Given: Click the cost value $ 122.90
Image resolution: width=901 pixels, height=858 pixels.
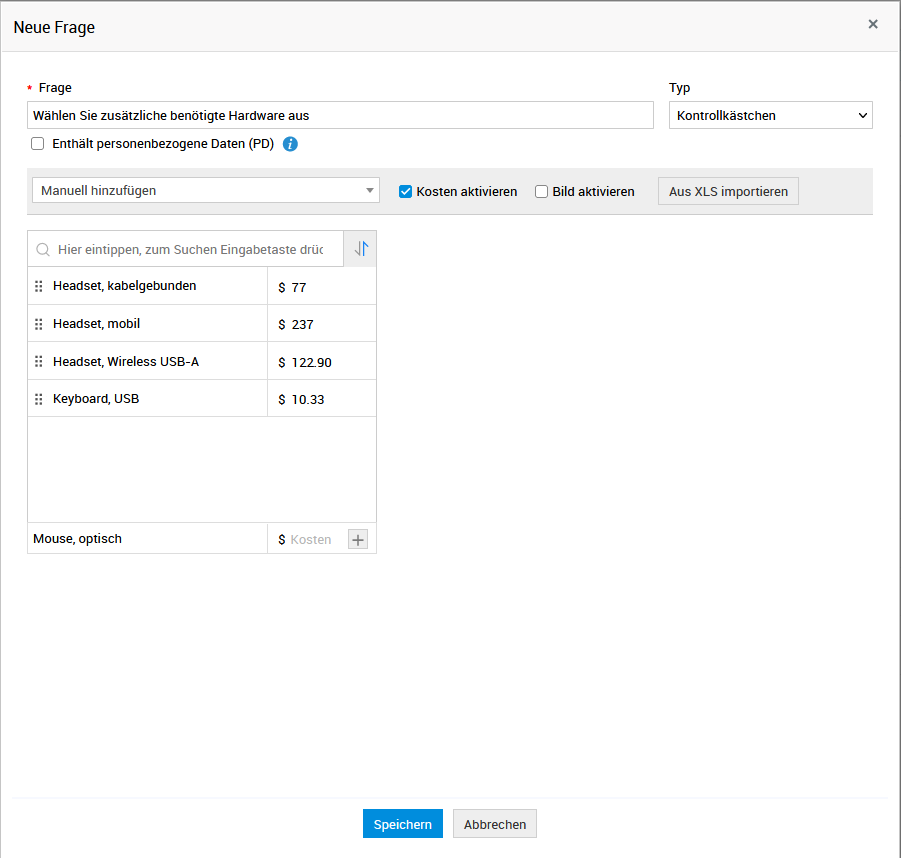Looking at the screenshot, I should tap(305, 363).
